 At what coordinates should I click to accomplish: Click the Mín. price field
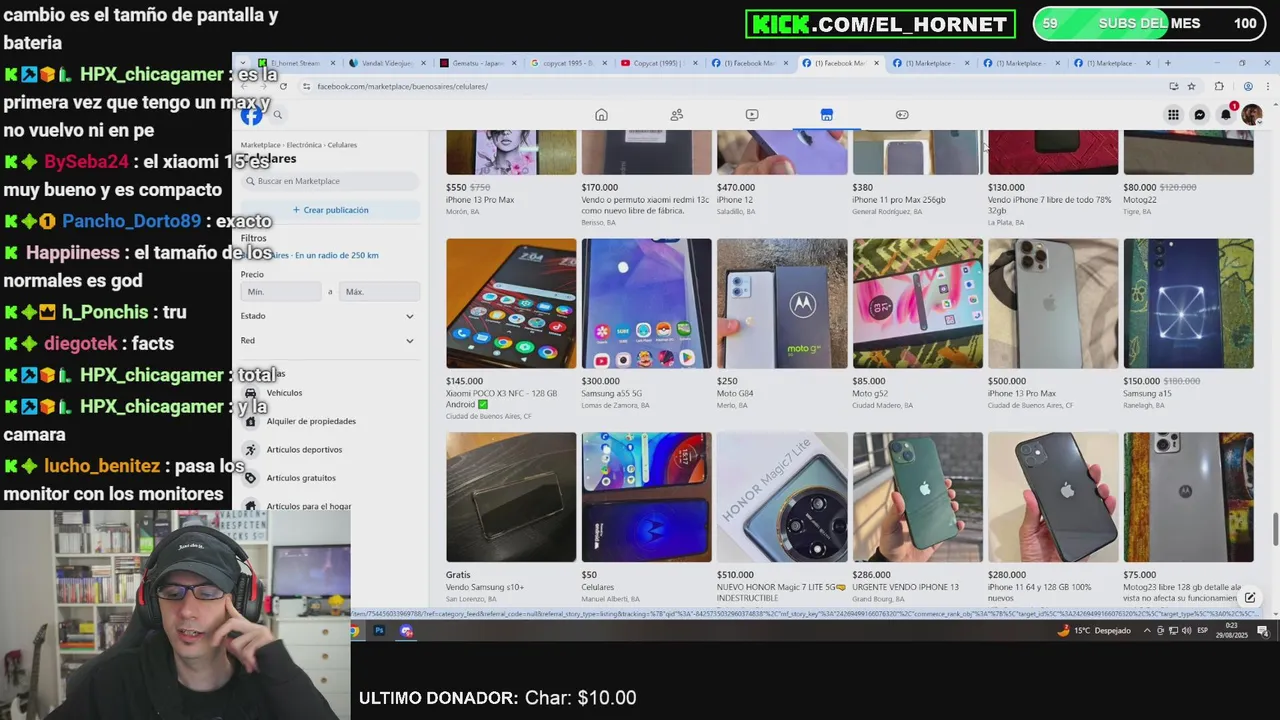tap(281, 292)
